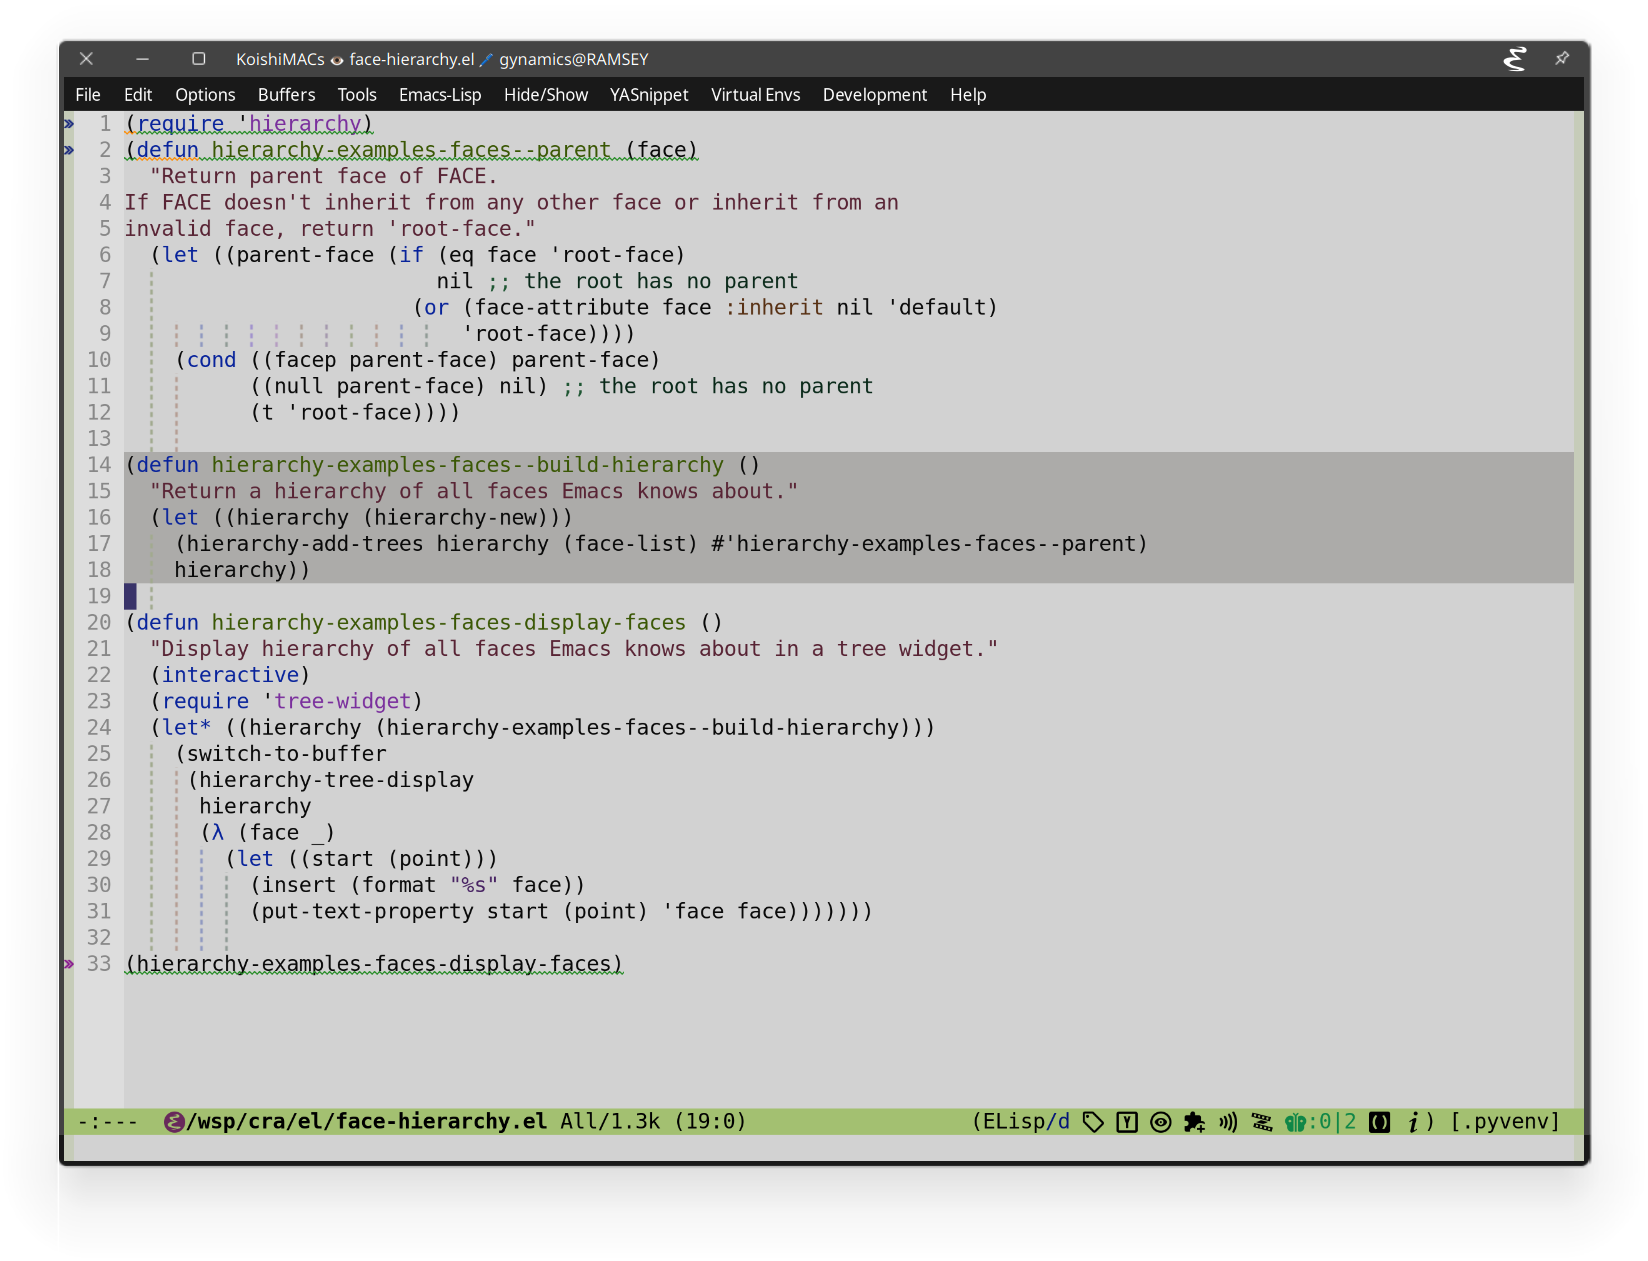
Task: Click hierarchy-examples-faces--build-hierarchy on line 14
Action: tap(467, 465)
